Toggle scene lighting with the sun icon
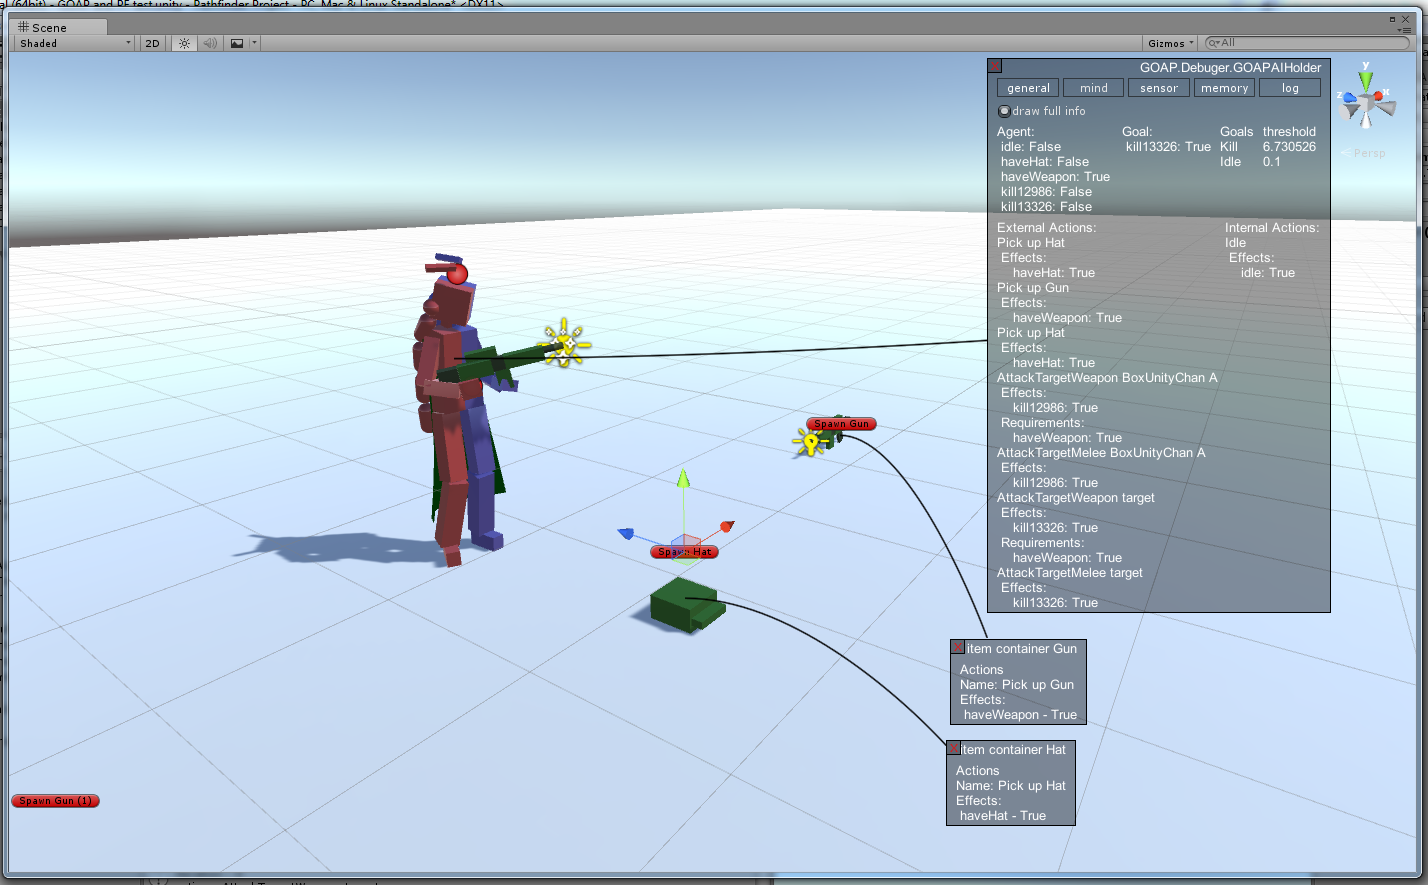The image size is (1428, 885). (184, 43)
